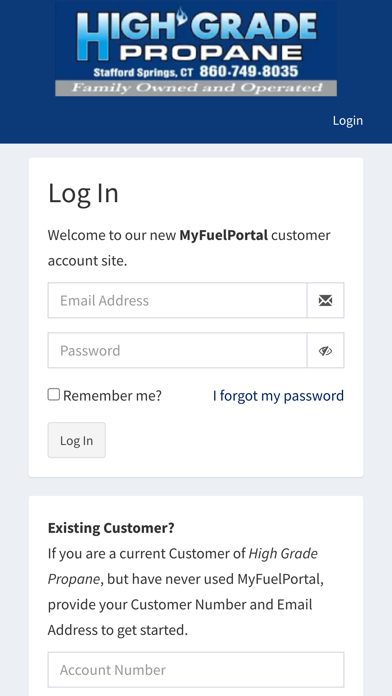Open the Login item in the header
The image size is (392, 696).
(348, 121)
